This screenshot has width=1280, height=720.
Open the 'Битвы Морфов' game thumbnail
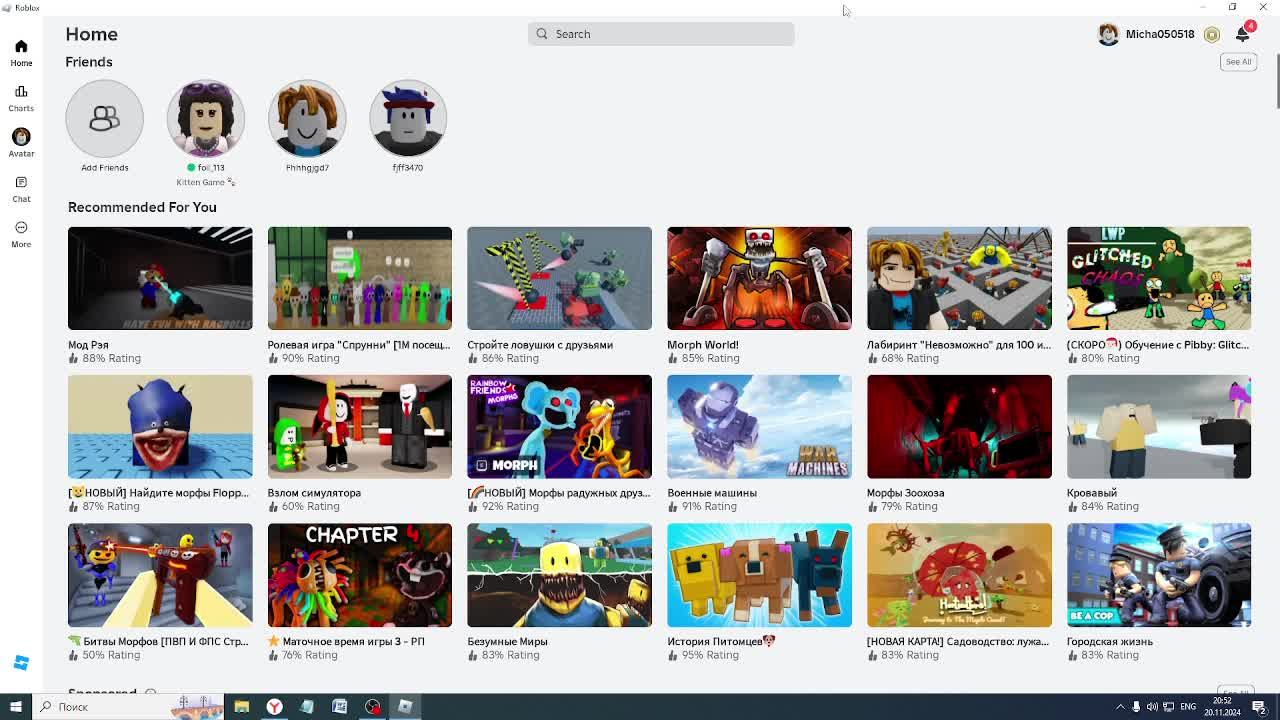point(160,575)
